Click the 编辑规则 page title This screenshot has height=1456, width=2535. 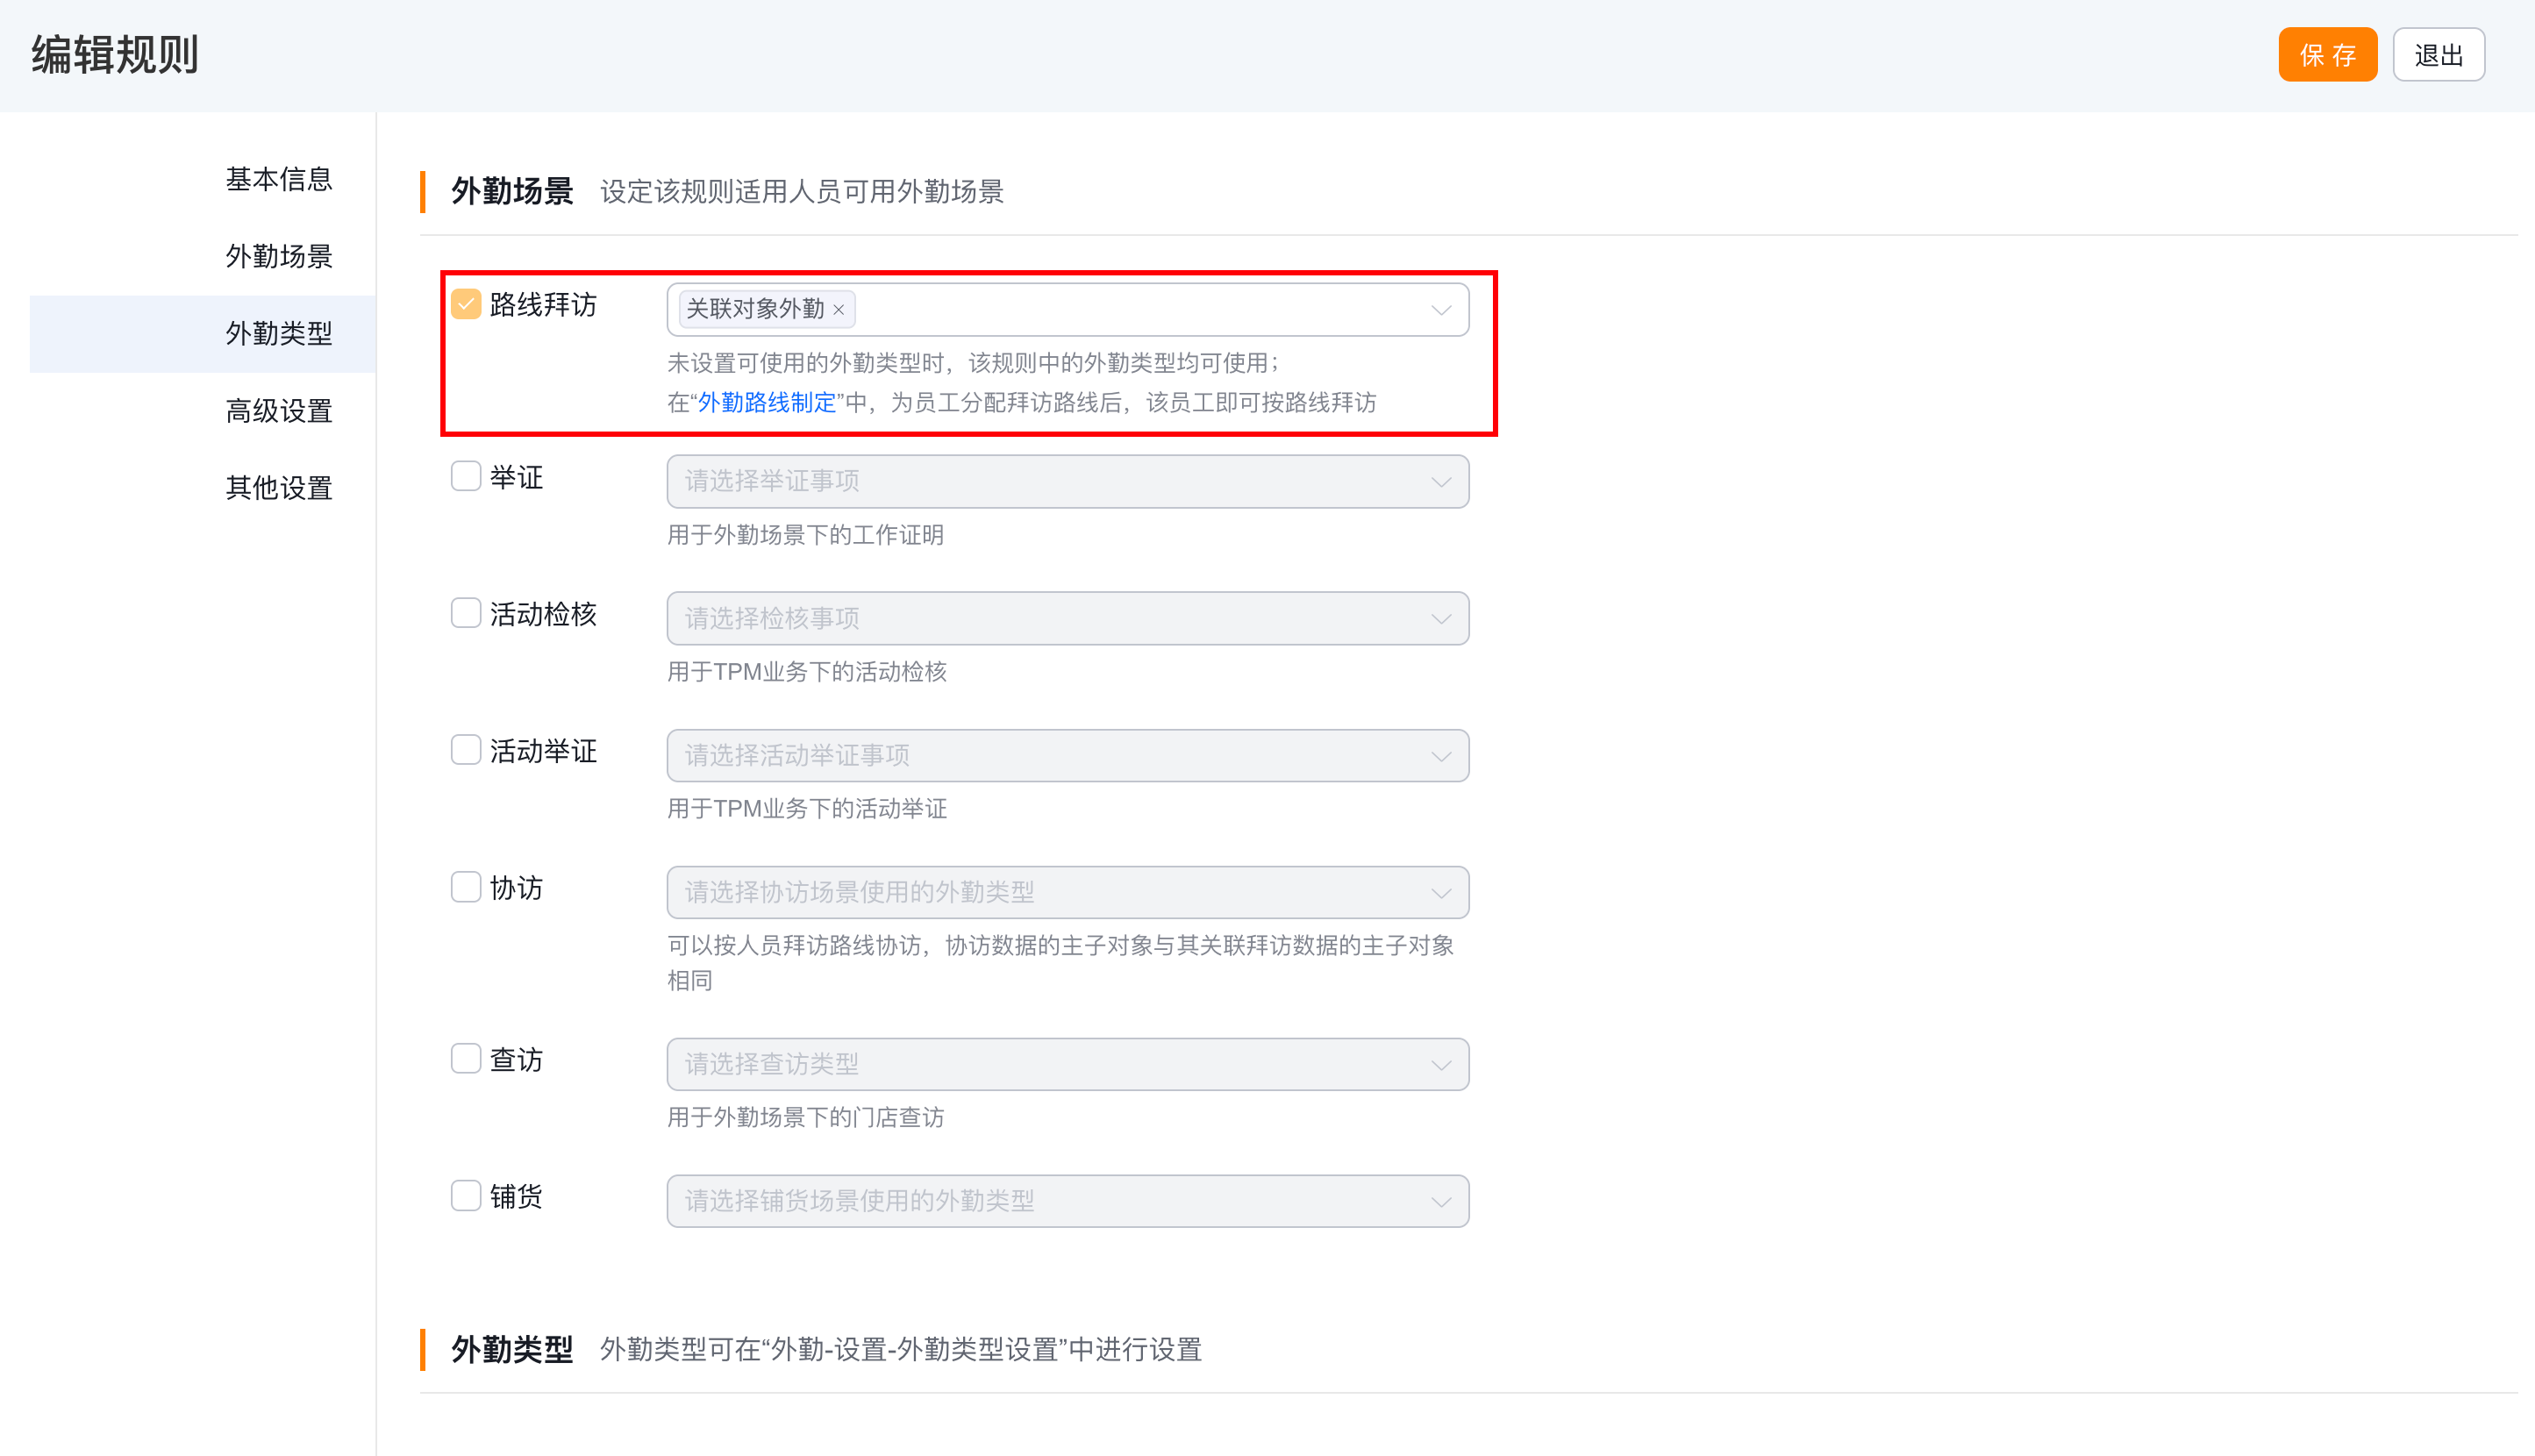(x=115, y=55)
